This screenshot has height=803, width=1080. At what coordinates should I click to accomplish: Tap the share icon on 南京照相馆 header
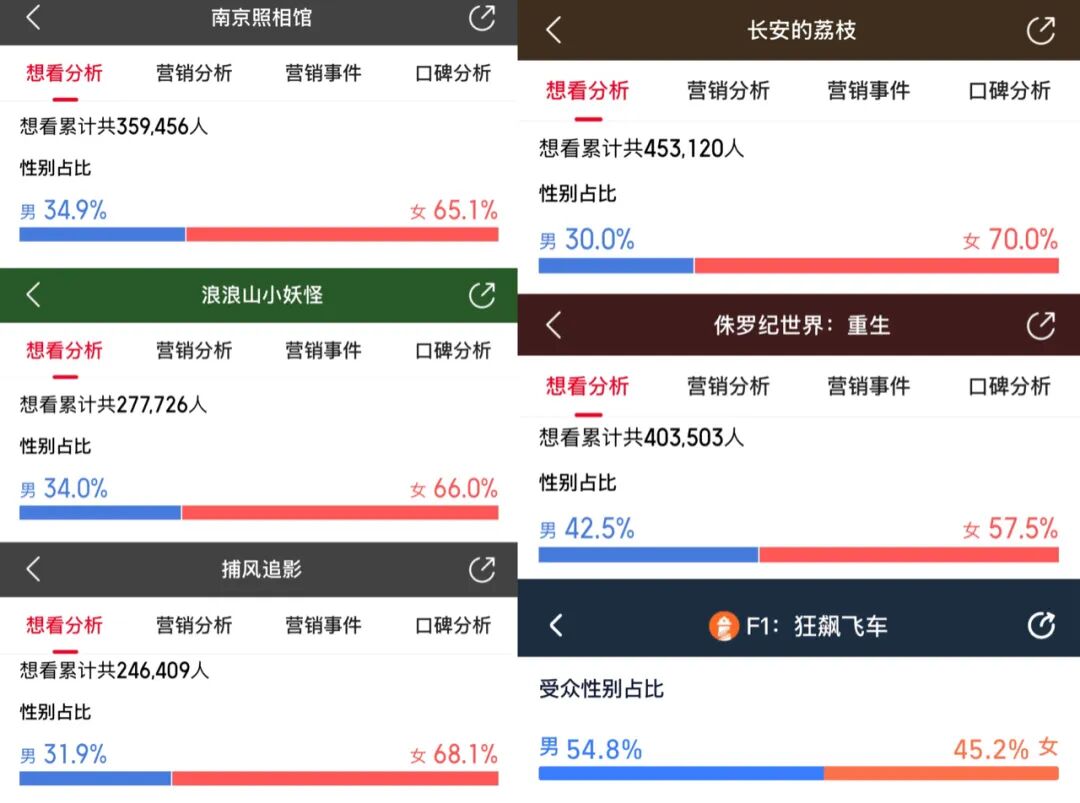482,18
